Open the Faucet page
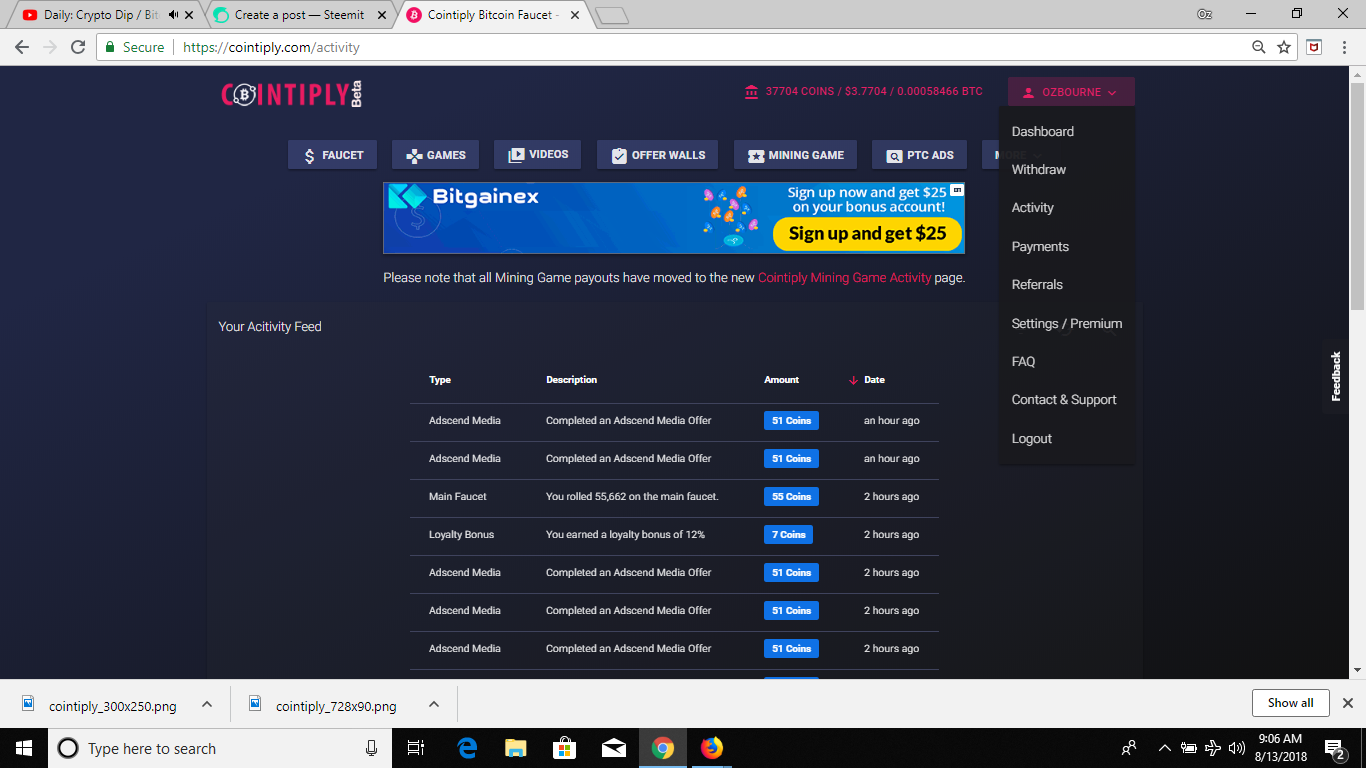The width and height of the screenshot is (1366, 768). [333, 155]
